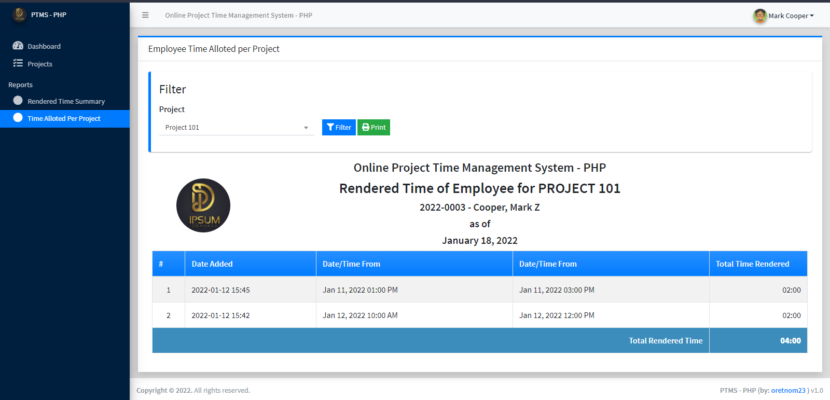Open the Projects menu item

pos(65,64)
